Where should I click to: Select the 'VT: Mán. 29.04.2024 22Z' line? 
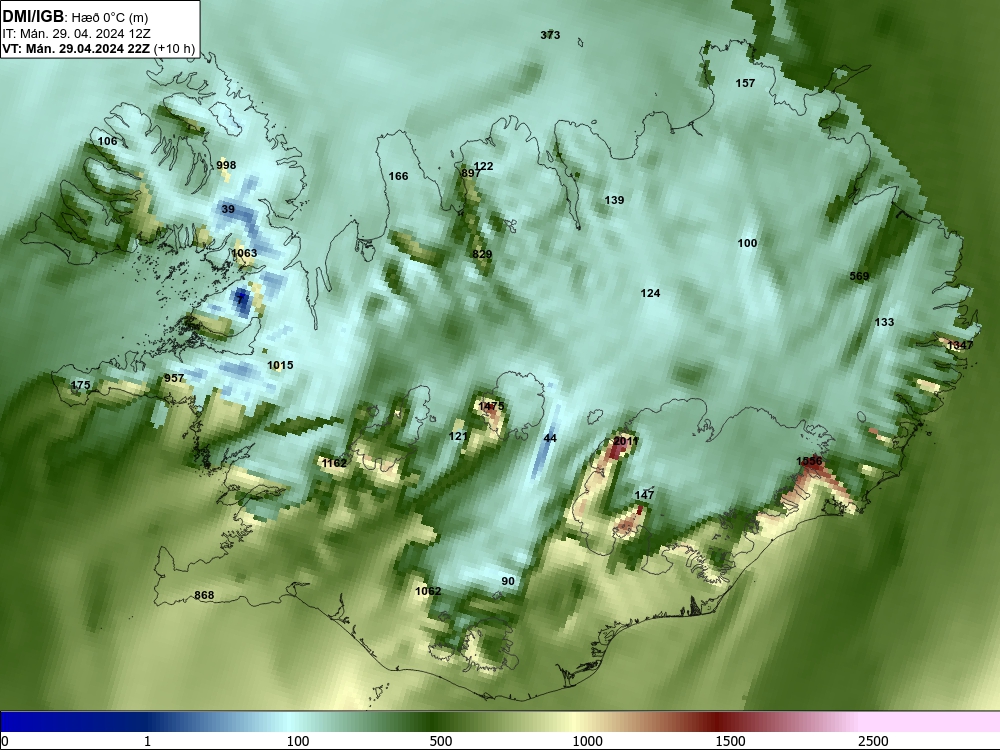click(x=77, y=49)
